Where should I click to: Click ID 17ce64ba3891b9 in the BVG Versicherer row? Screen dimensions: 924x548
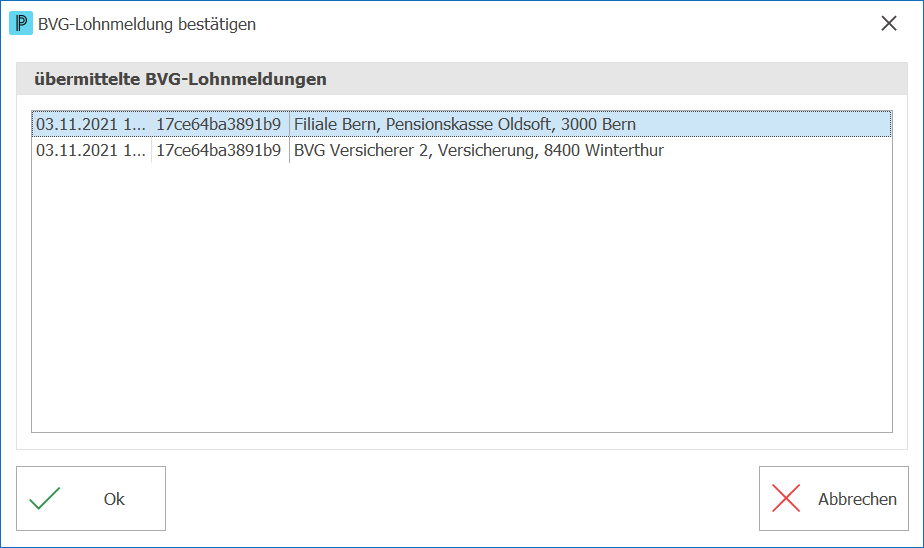click(x=219, y=150)
